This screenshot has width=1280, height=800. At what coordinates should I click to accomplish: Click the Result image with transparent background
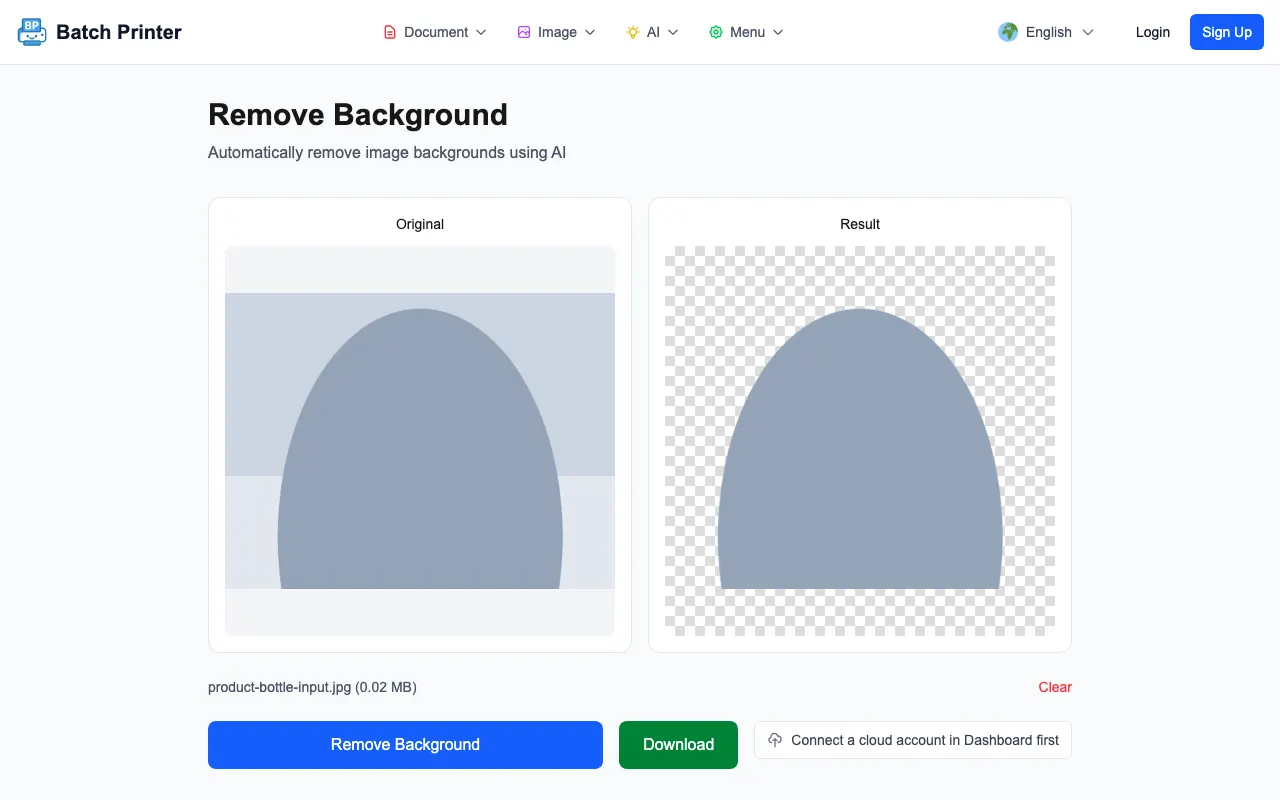(x=860, y=441)
